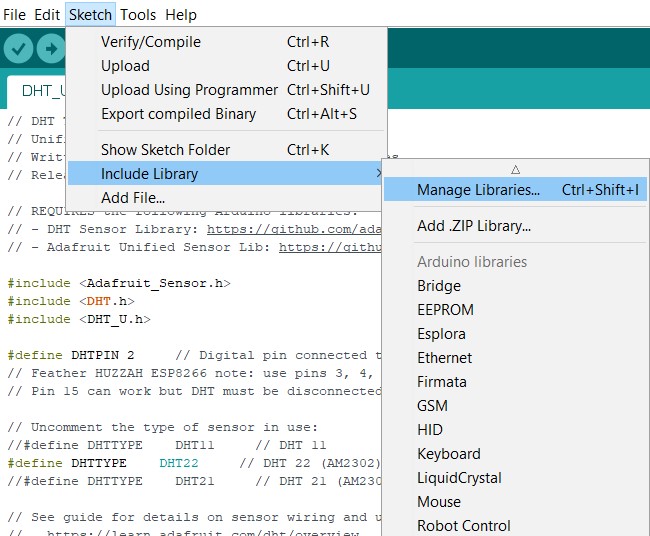
Task: Open the File menu
Action: 14,15
